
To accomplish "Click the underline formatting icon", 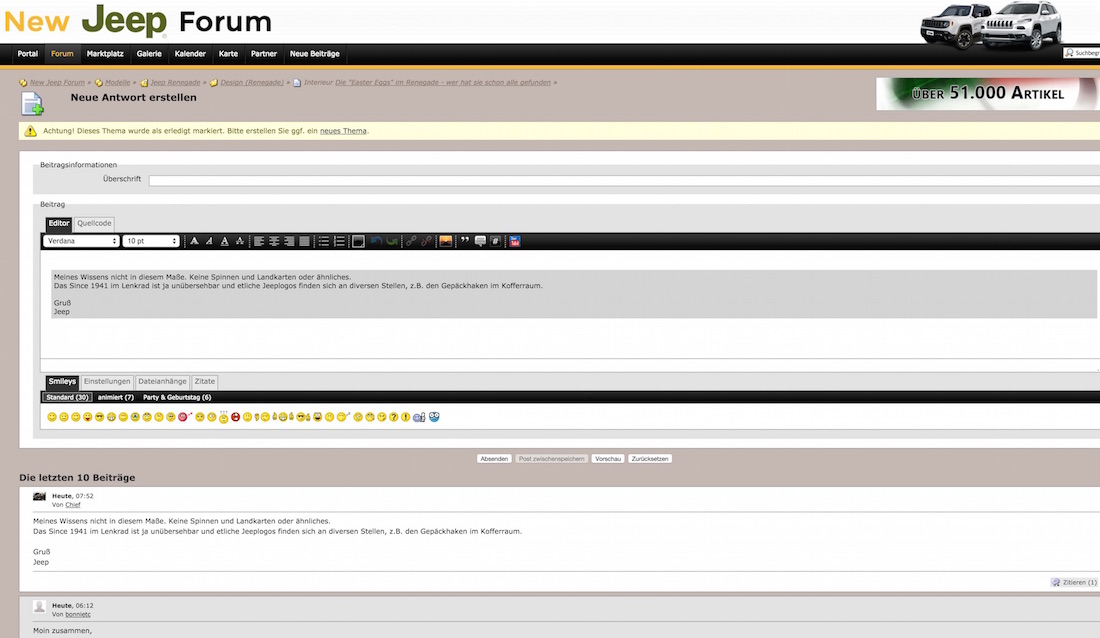I will (224, 241).
